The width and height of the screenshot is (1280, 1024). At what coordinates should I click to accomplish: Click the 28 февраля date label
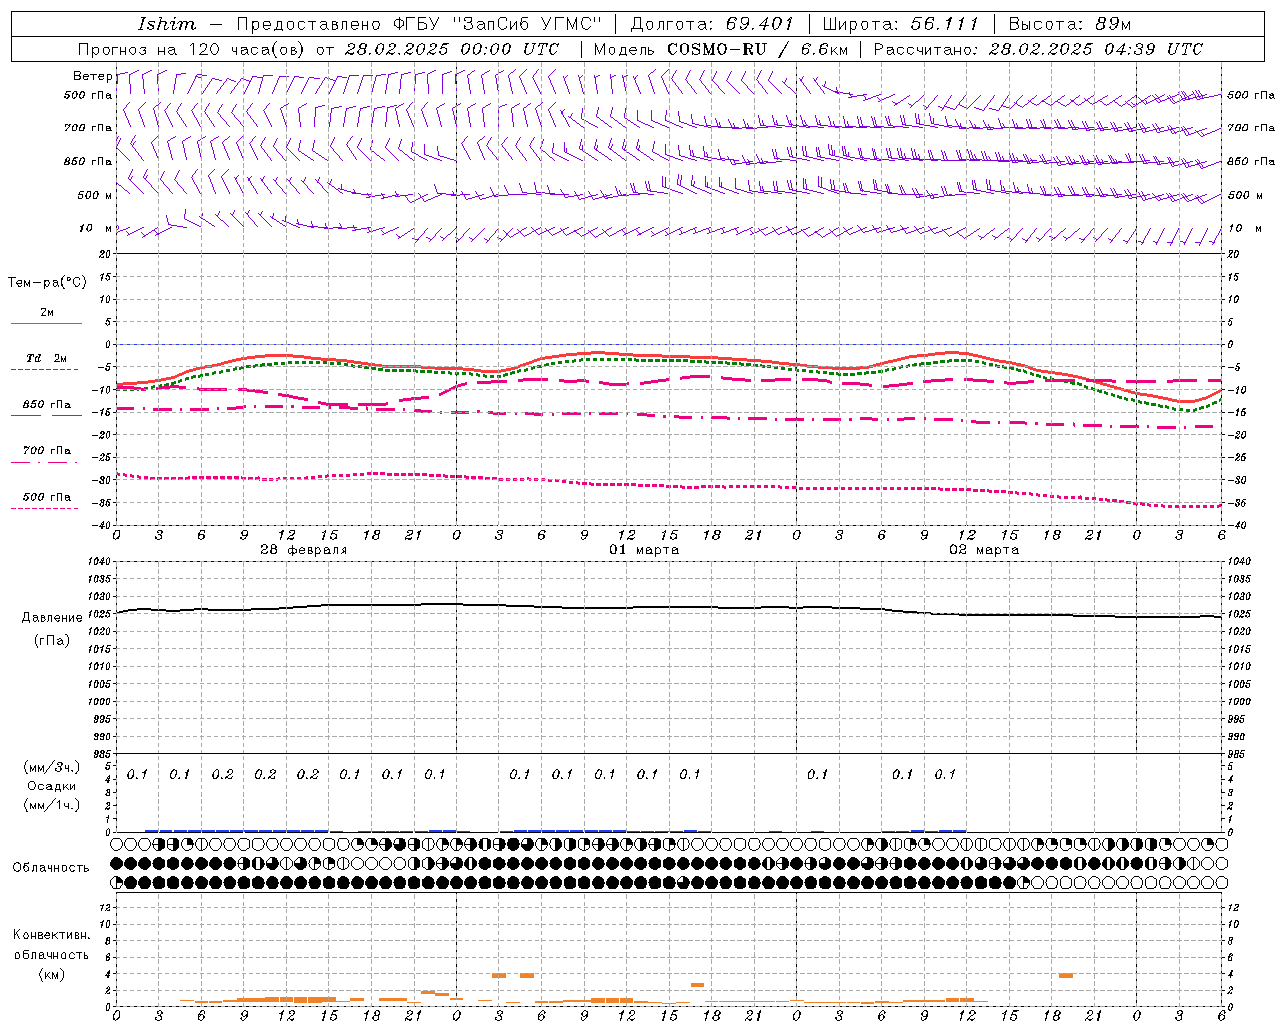coord(304,550)
